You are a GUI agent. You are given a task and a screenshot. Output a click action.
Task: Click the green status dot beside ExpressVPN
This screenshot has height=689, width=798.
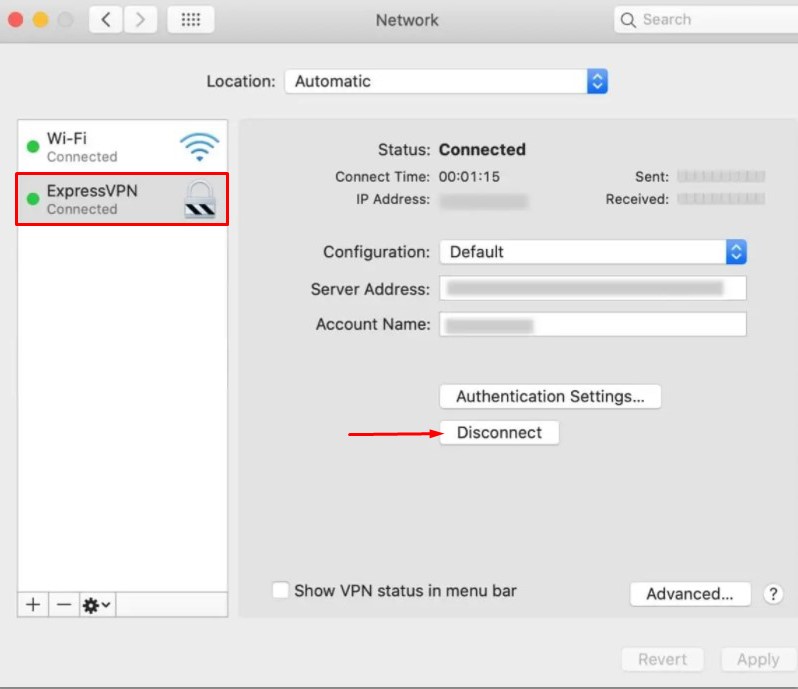(x=33, y=199)
